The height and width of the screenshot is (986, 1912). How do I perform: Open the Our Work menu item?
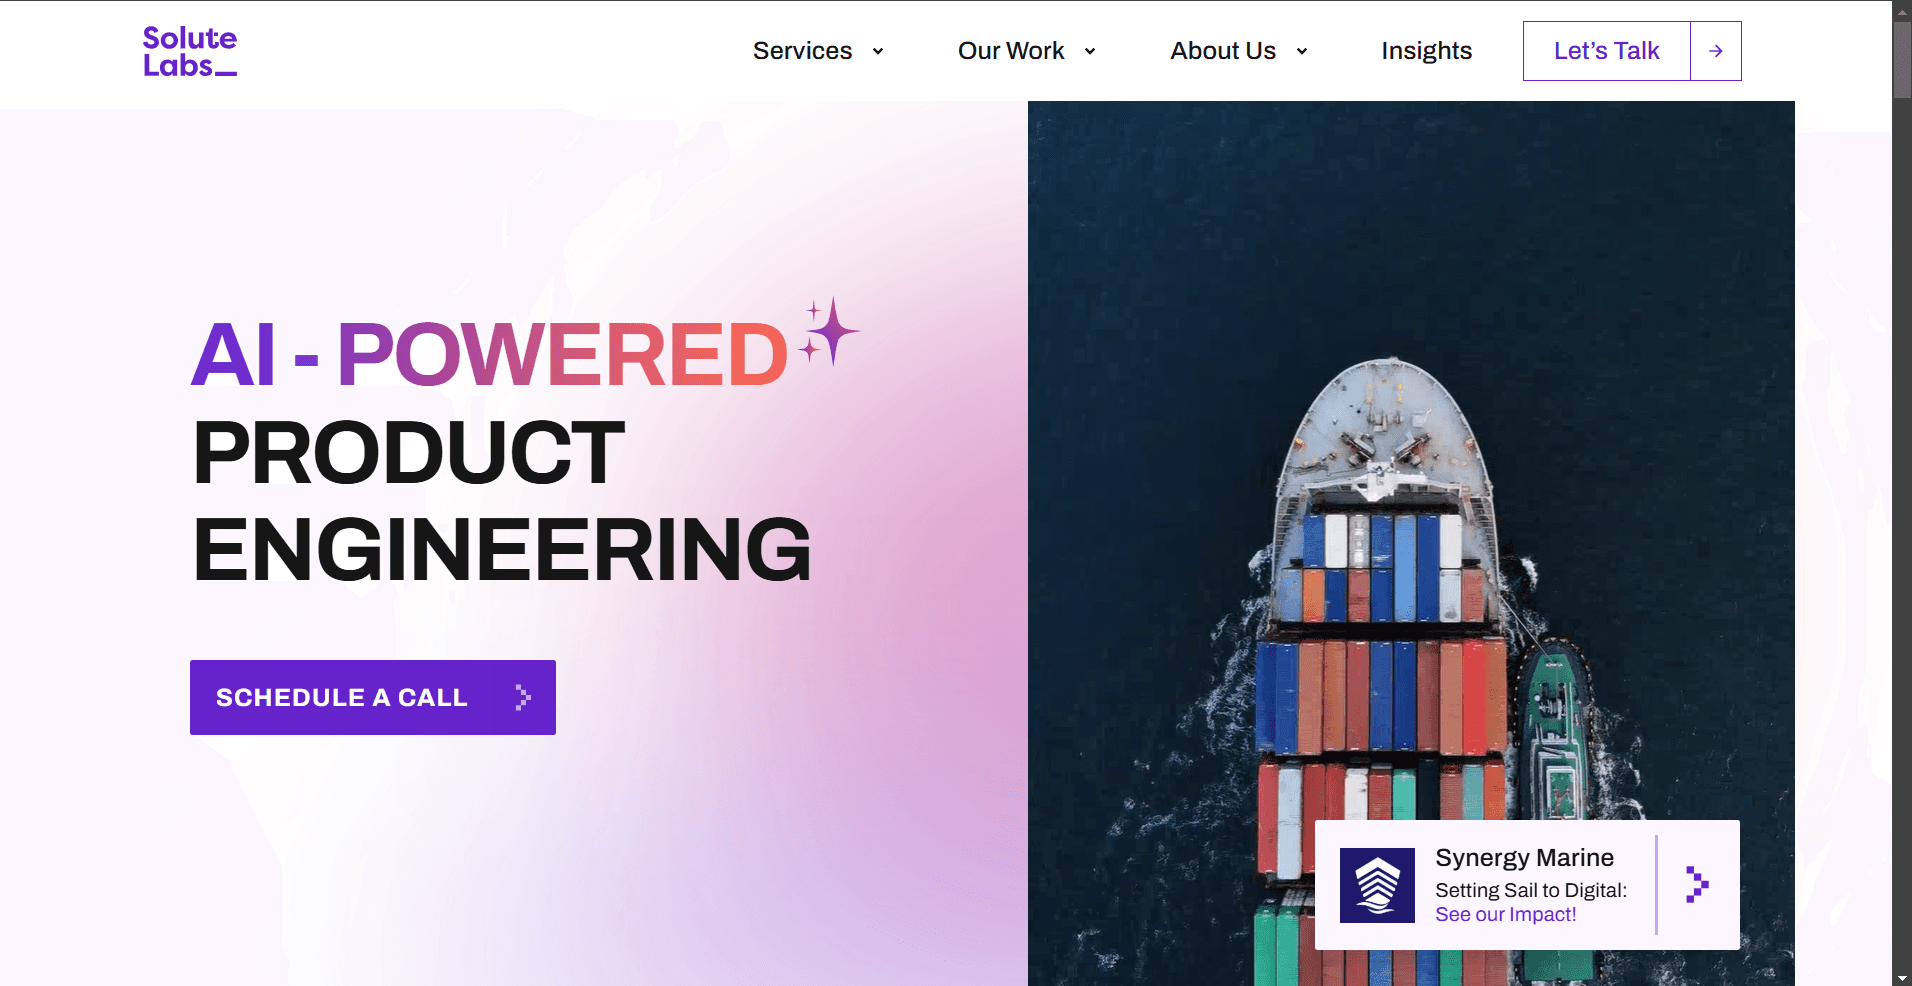[1011, 51]
